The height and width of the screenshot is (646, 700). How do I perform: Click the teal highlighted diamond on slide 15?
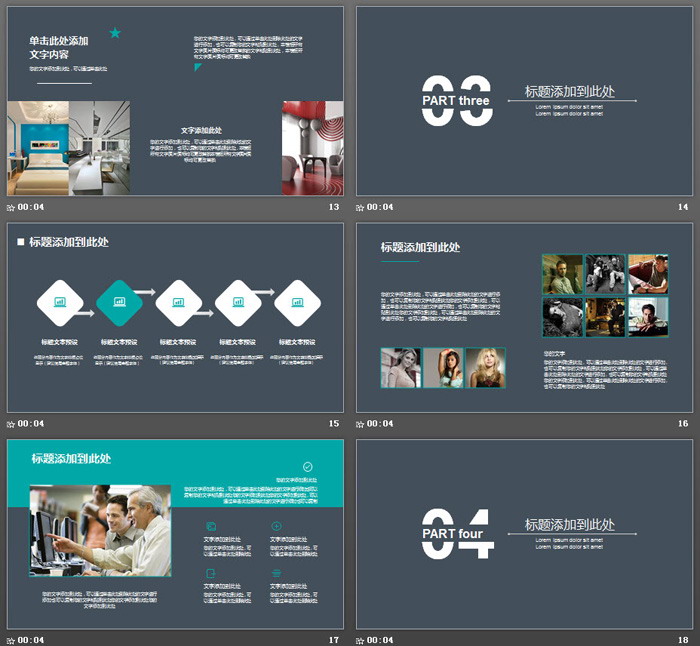click(x=120, y=302)
